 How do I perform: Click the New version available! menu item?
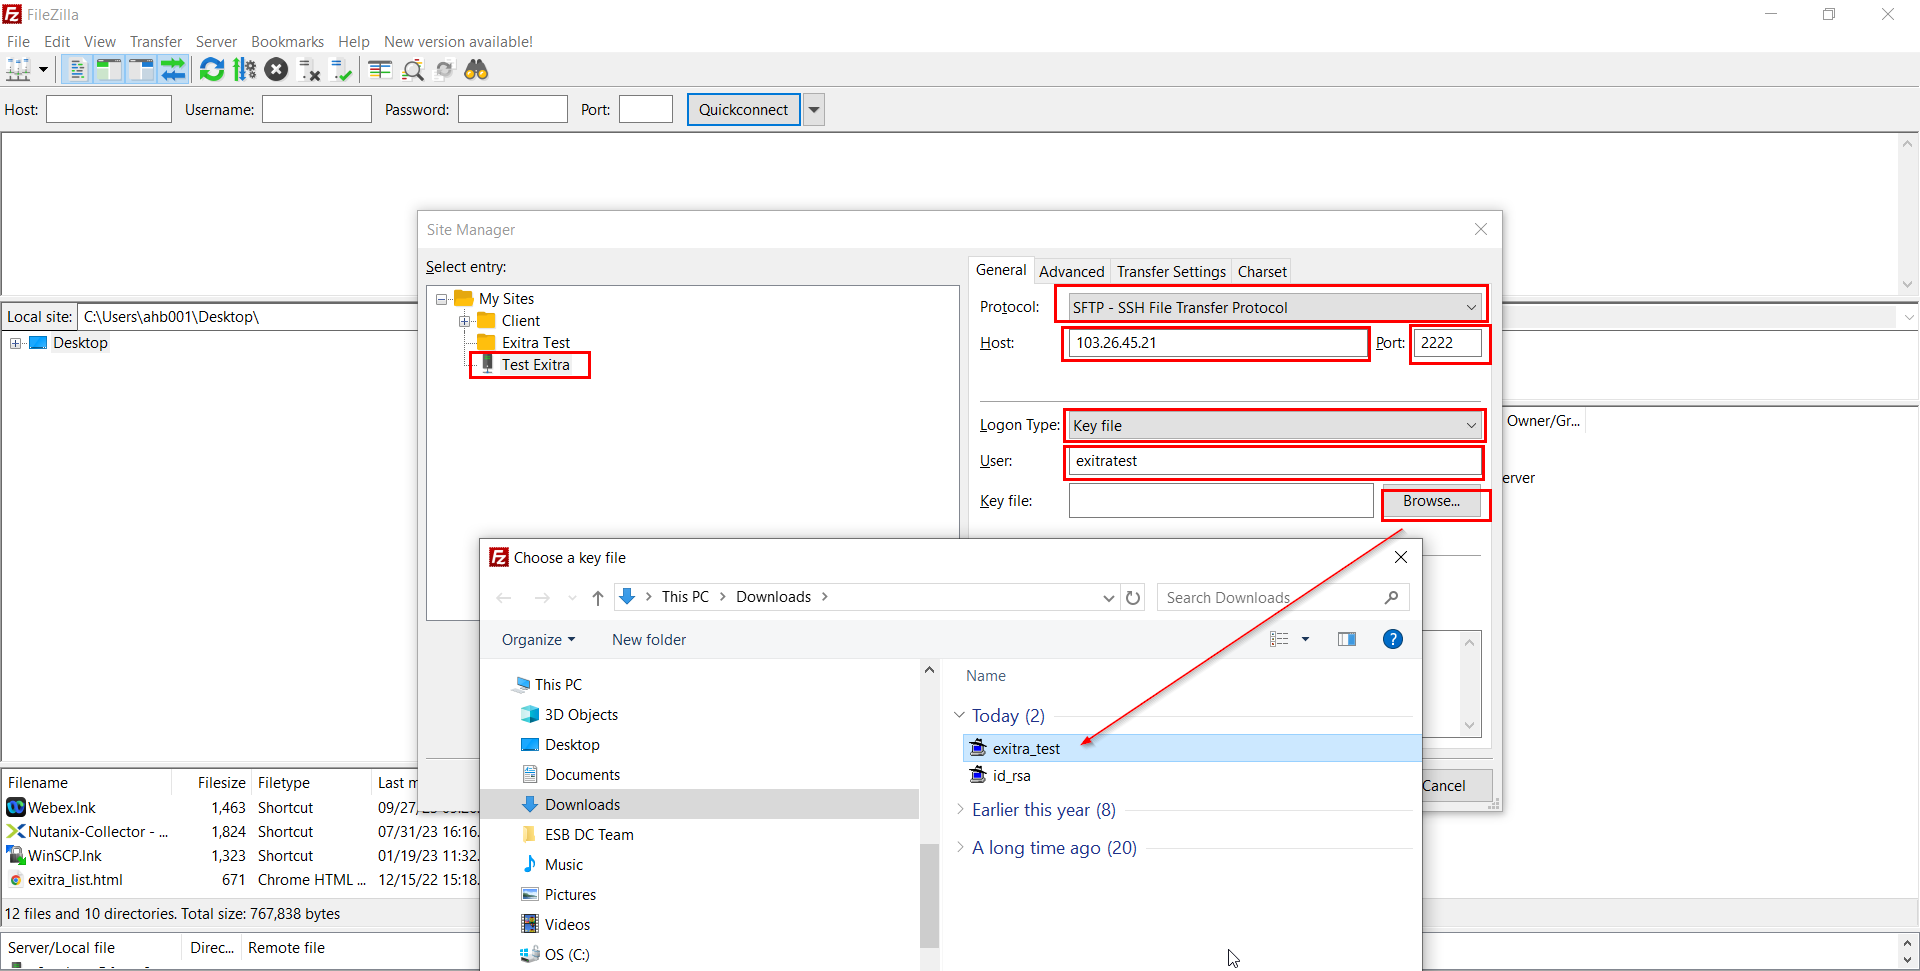(458, 42)
